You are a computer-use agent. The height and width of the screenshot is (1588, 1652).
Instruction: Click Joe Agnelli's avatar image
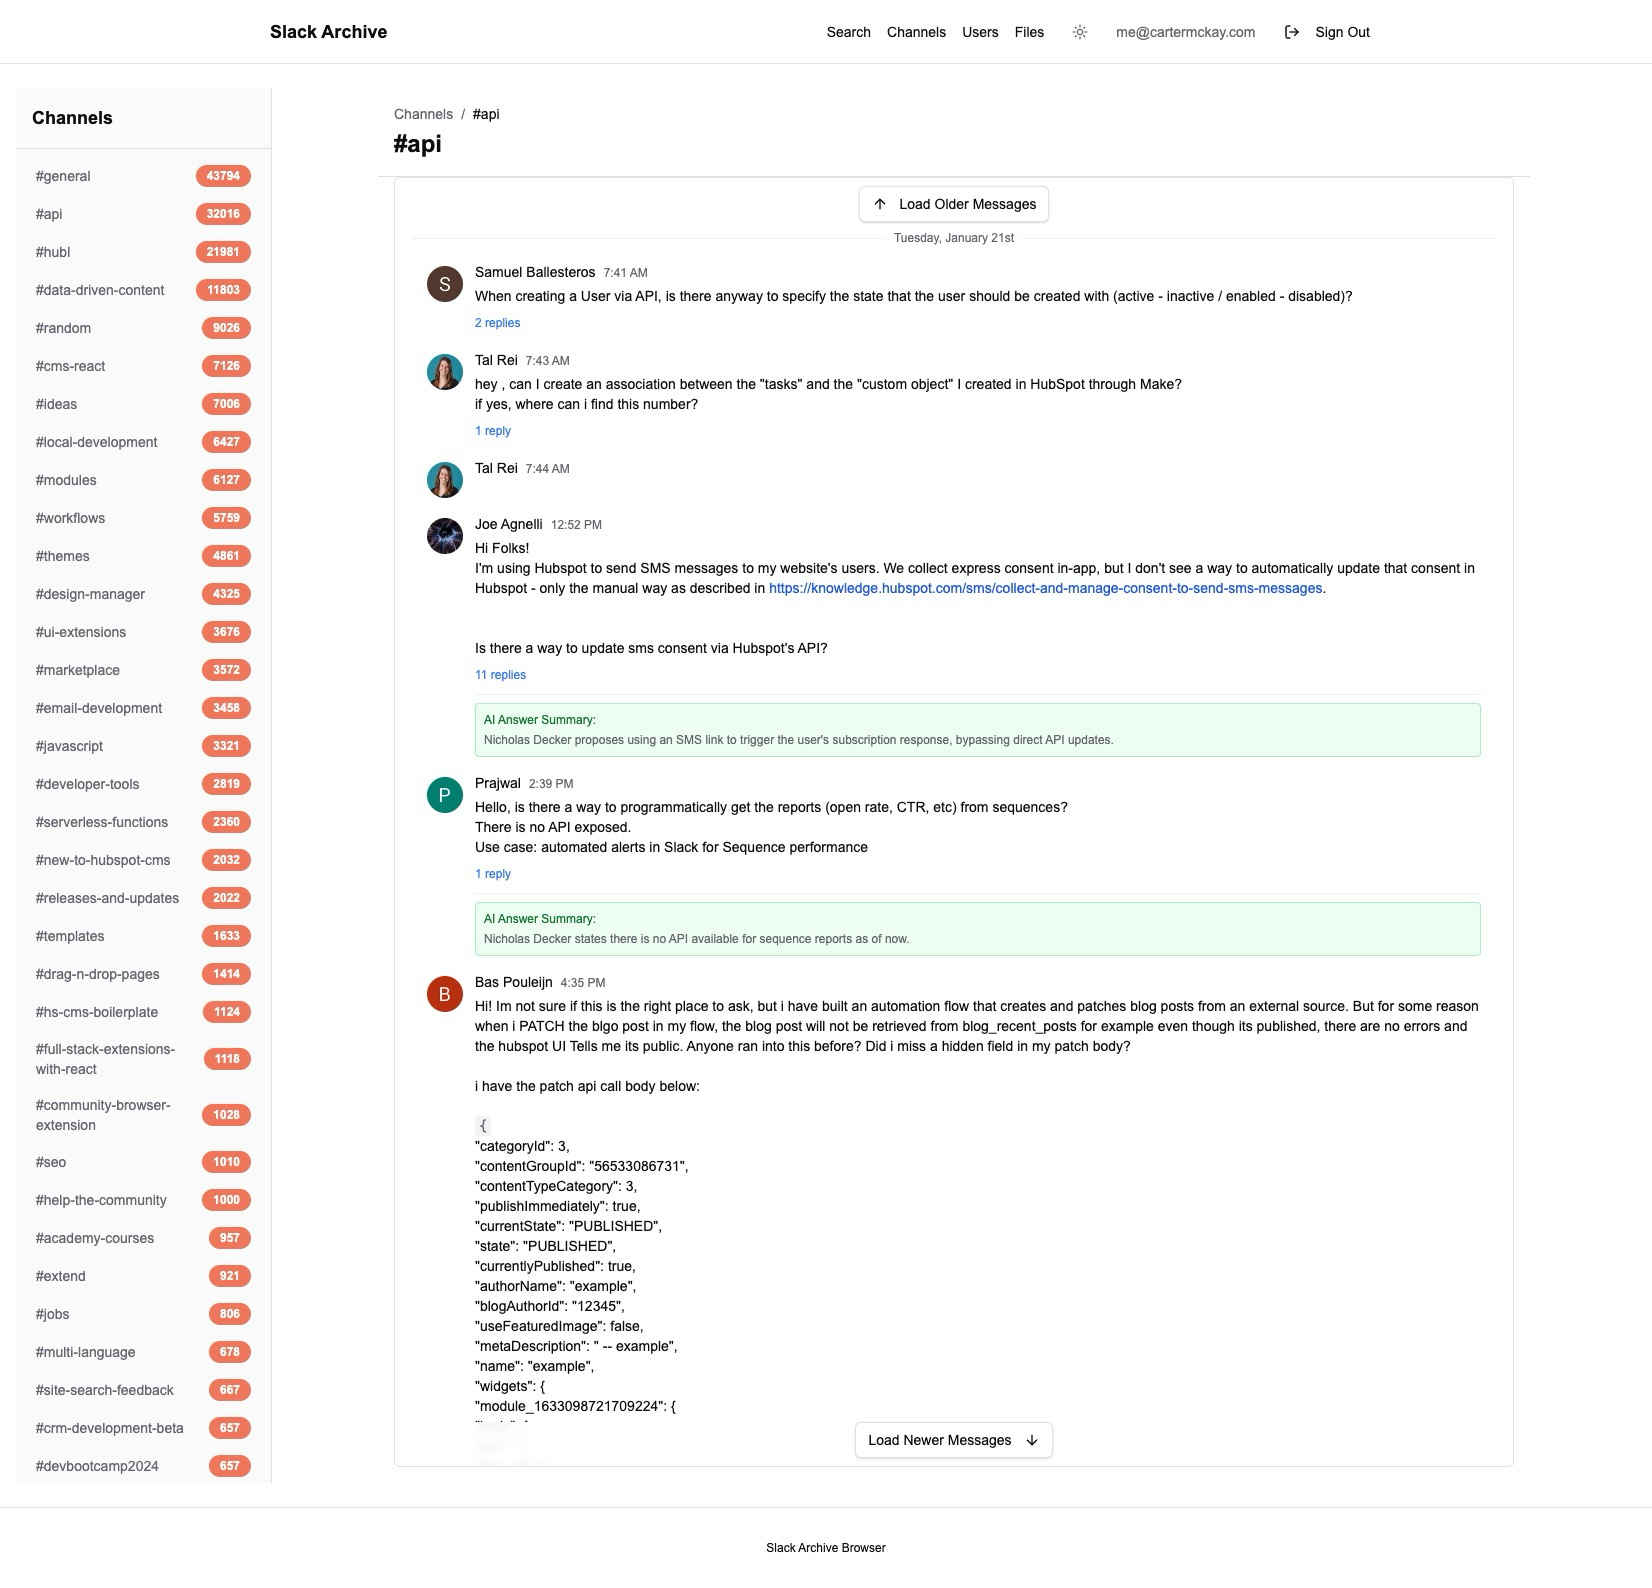point(446,537)
